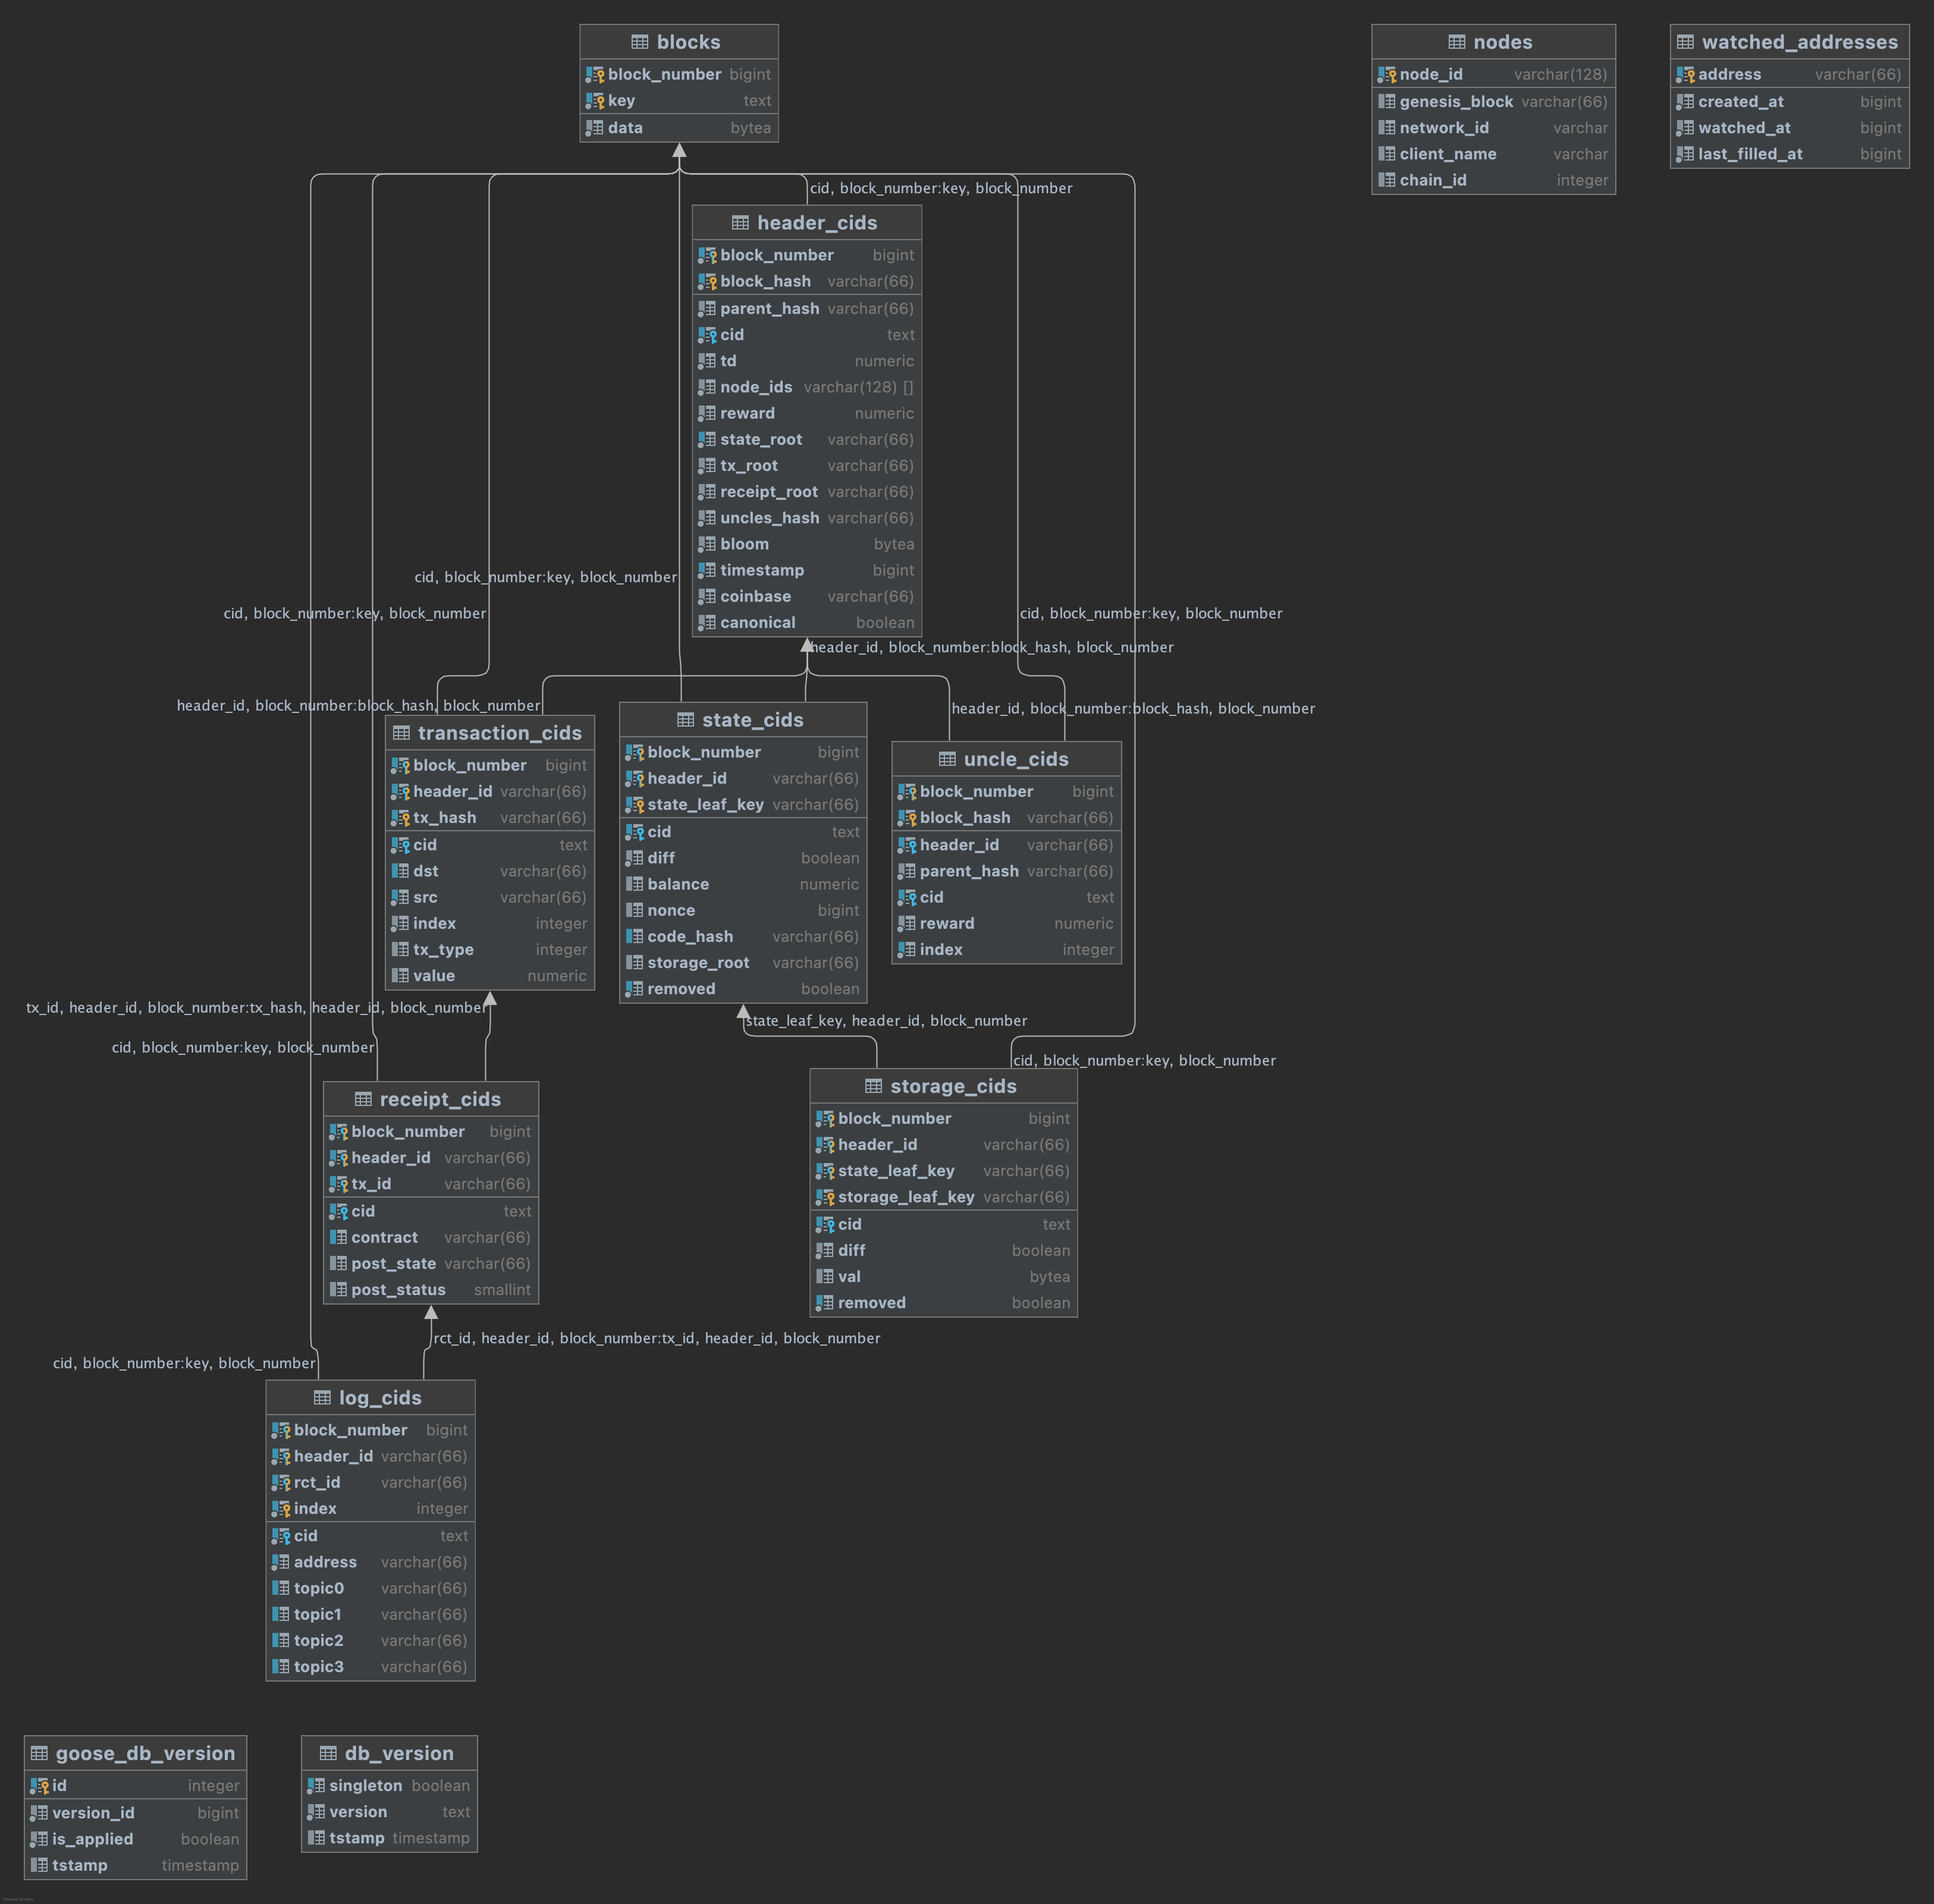Select the log_cids table title
This screenshot has width=1934, height=1904.
(380, 1398)
